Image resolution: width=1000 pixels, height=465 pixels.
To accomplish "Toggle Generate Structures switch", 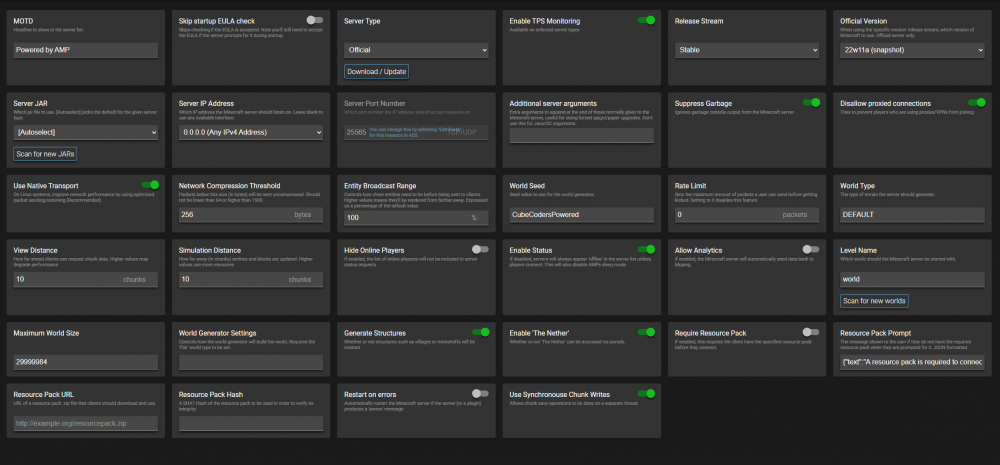I will pos(480,332).
